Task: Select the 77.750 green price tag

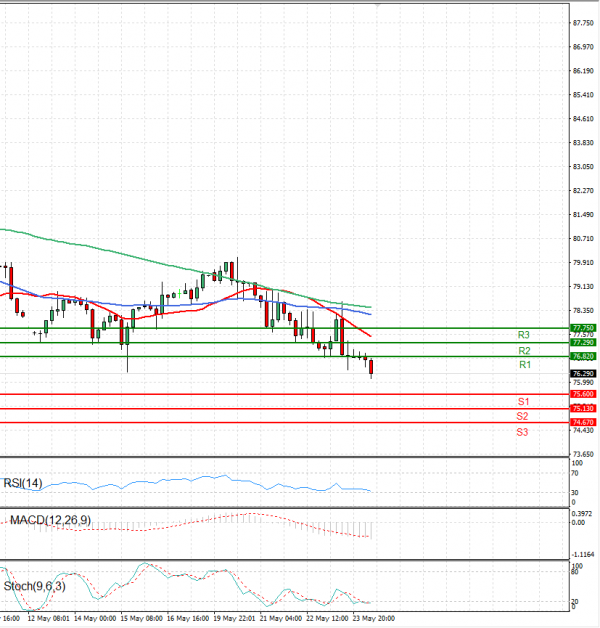Action: coord(583,328)
